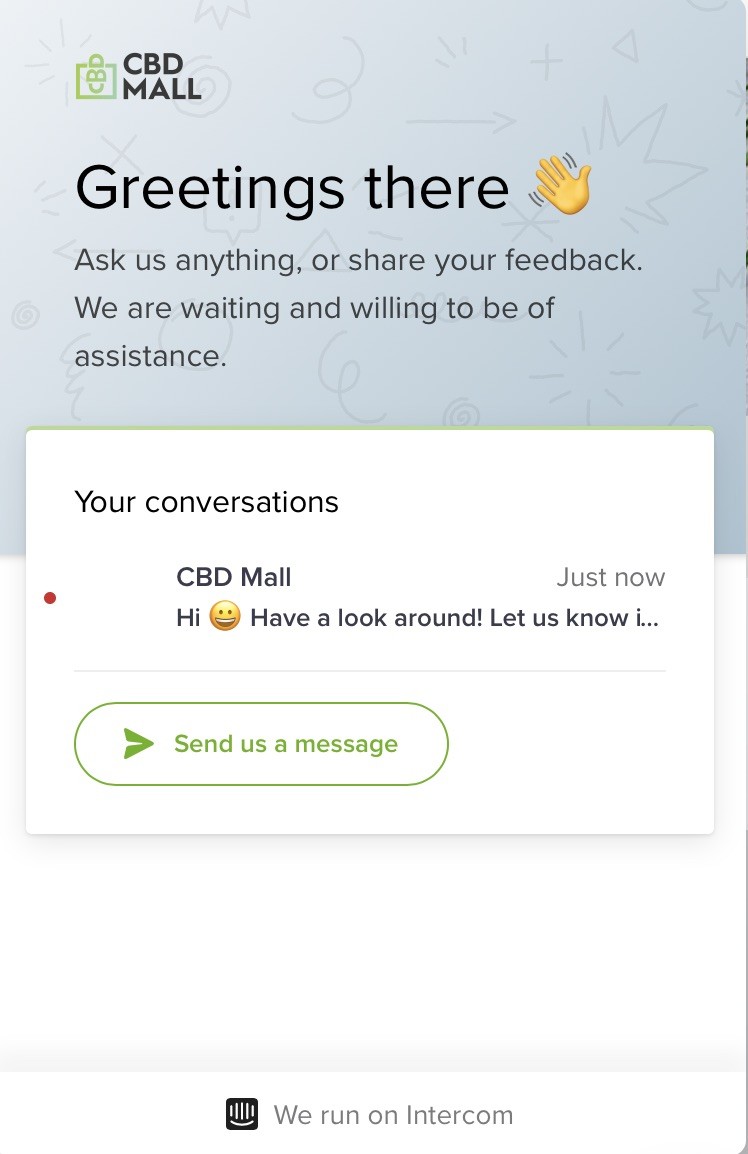The width and height of the screenshot is (748, 1154).
Task: Click the Intercom logo icon in footer
Action: [241, 1114]
